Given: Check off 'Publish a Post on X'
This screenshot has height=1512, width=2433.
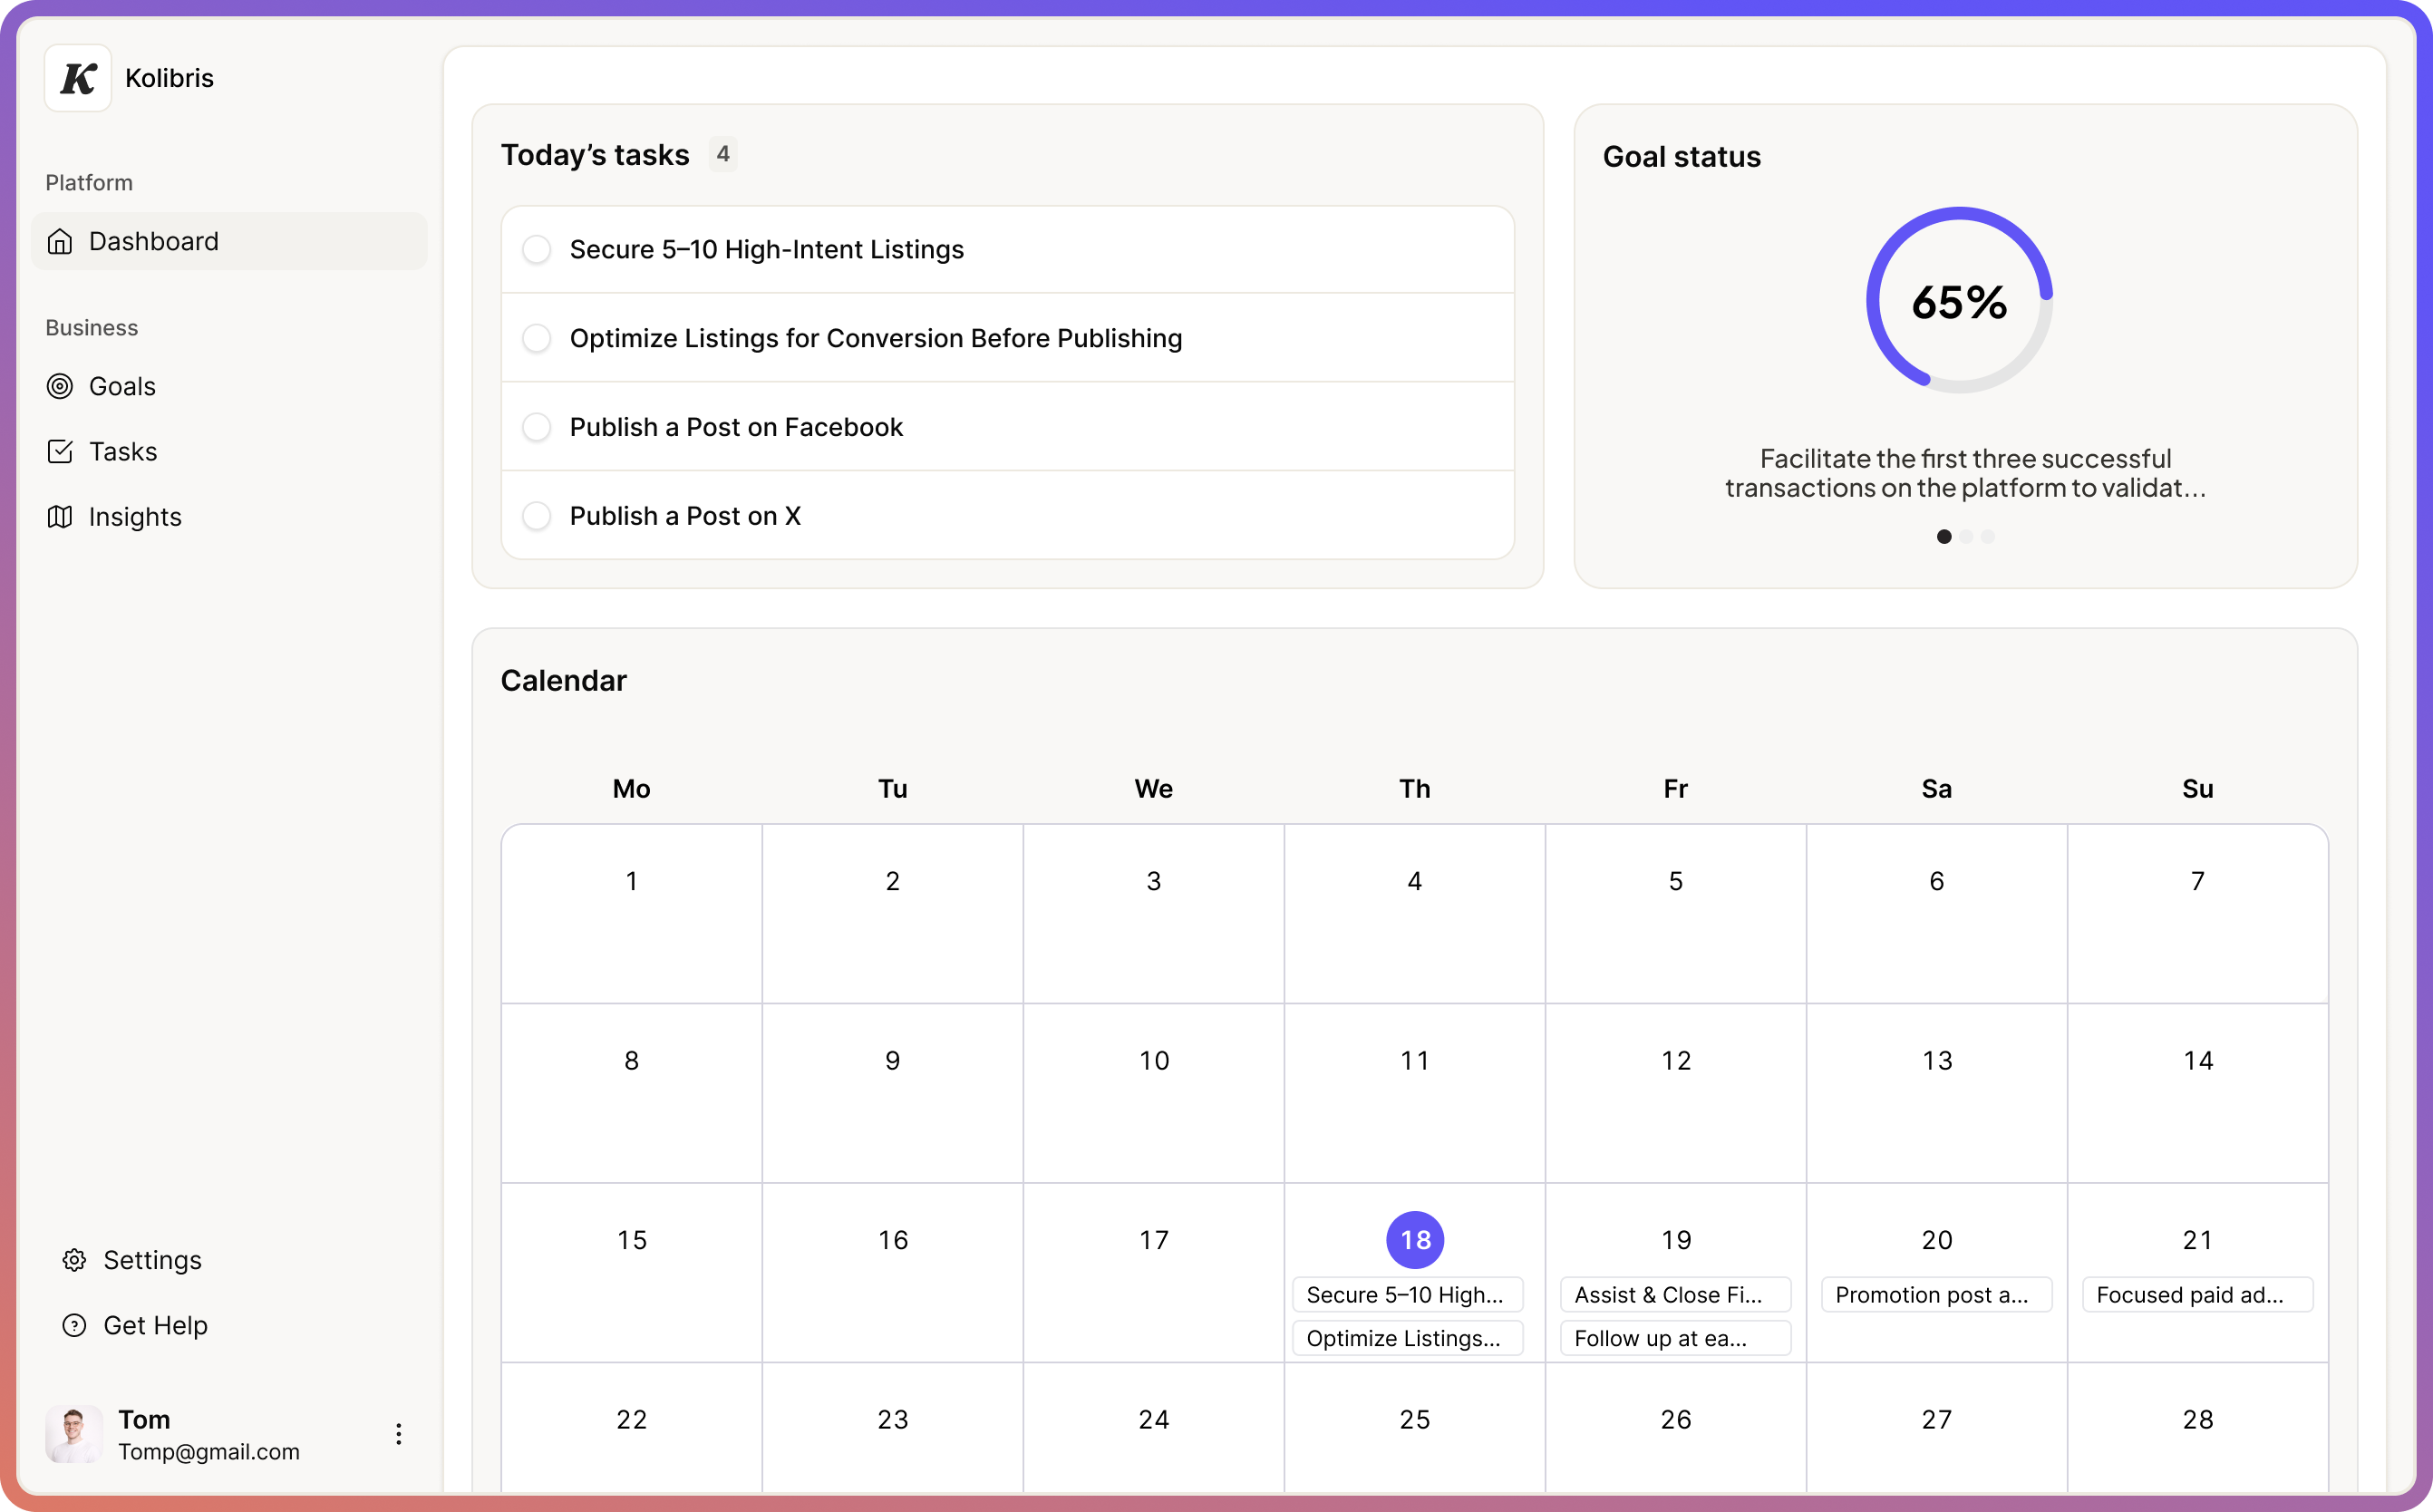Looking at the screenshot, I should pos(537,515).
